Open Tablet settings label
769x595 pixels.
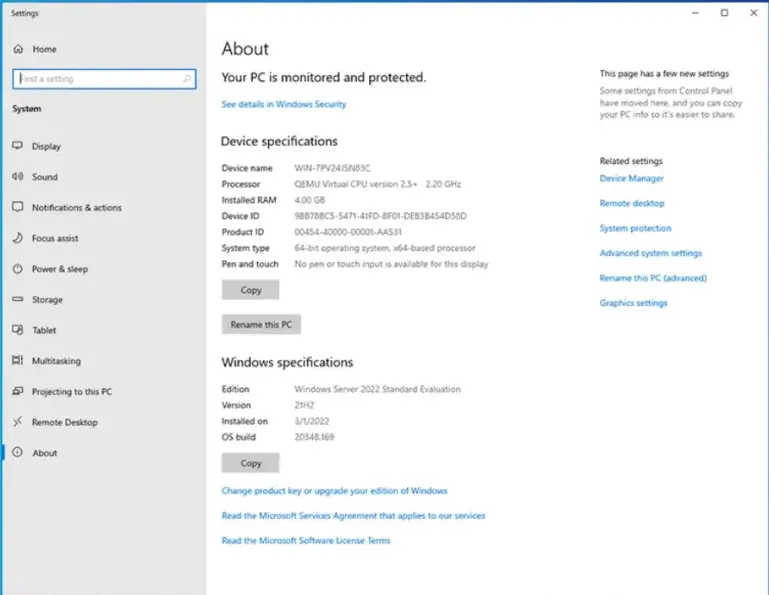tap(44, 330)
